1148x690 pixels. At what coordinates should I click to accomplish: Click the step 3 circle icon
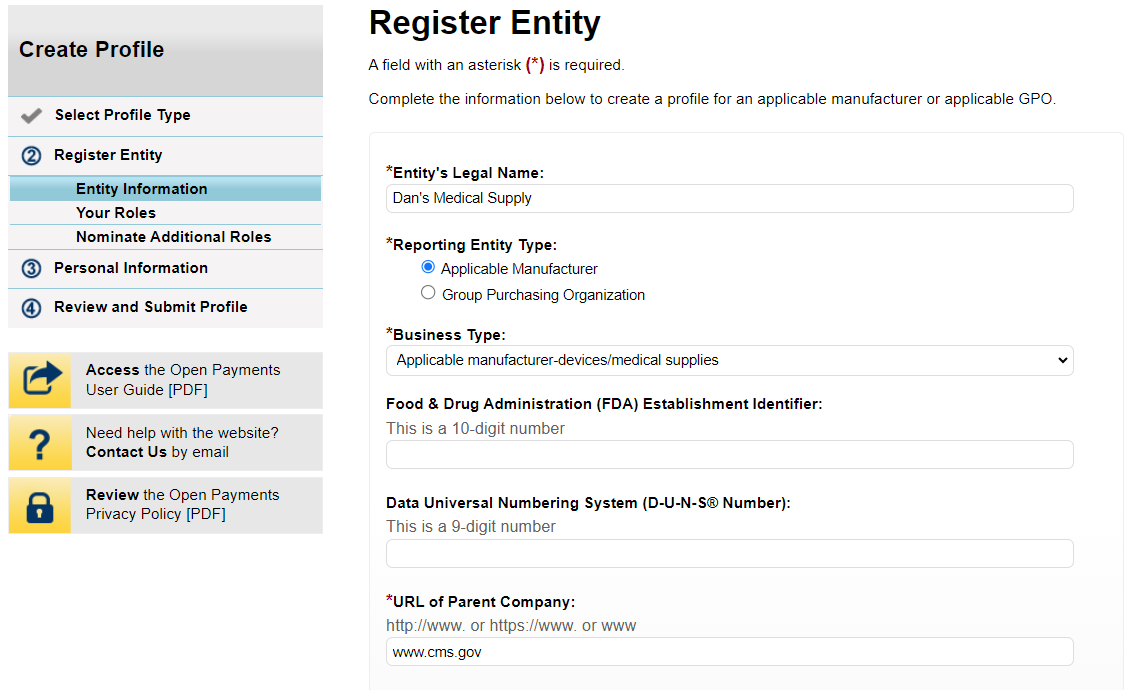[x=31, y=269]
